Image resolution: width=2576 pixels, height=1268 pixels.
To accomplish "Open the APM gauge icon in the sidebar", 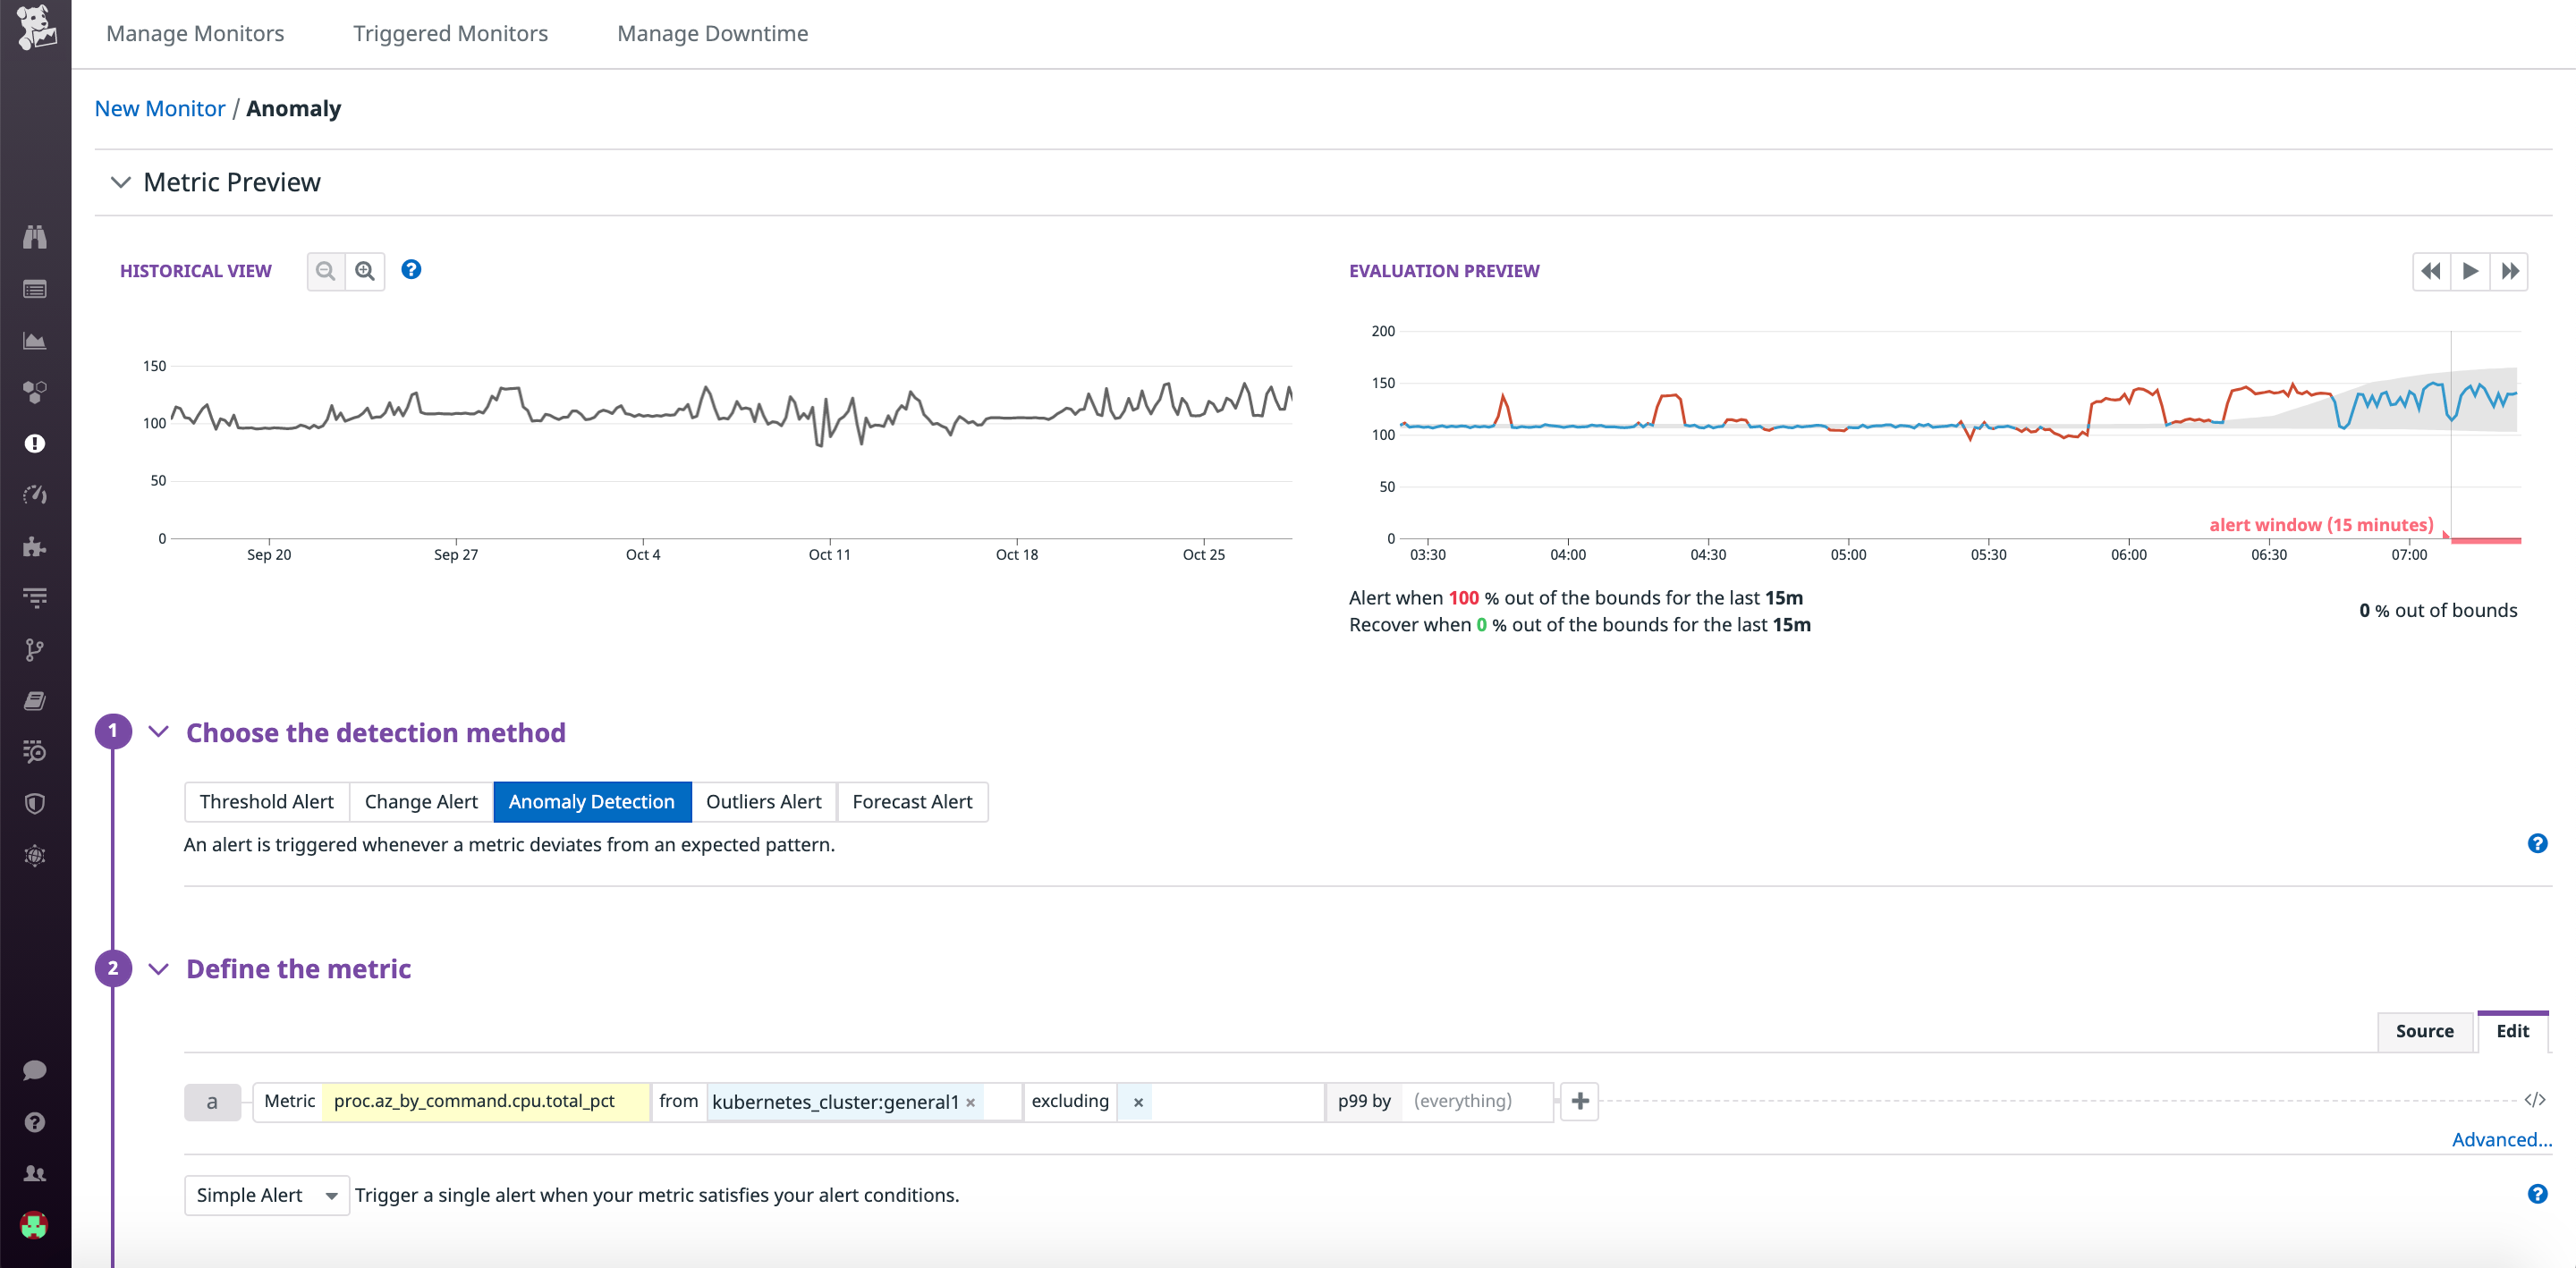I will tap(35, 494).
